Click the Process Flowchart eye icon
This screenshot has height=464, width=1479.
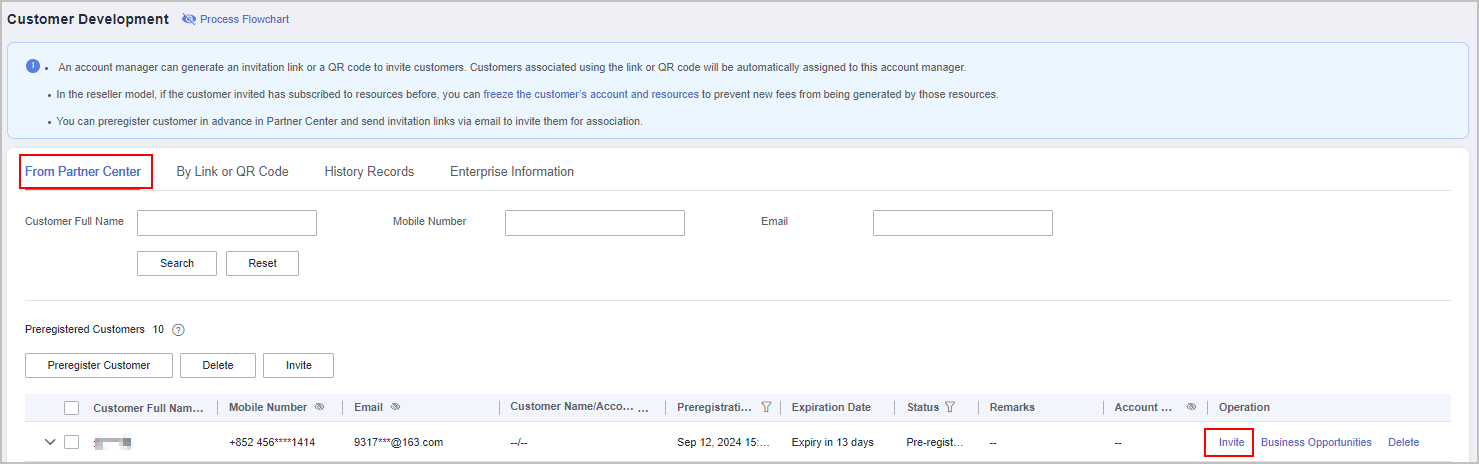point(189,20)
